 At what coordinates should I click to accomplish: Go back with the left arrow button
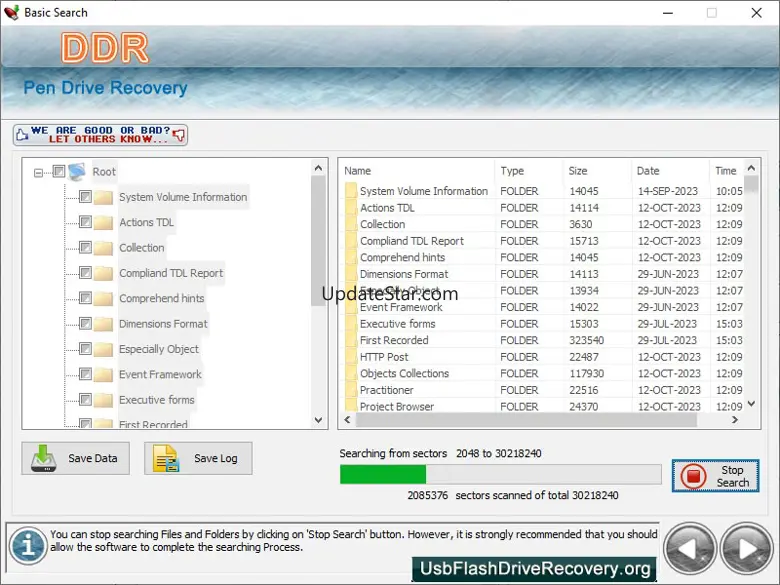tap(689, 549)
